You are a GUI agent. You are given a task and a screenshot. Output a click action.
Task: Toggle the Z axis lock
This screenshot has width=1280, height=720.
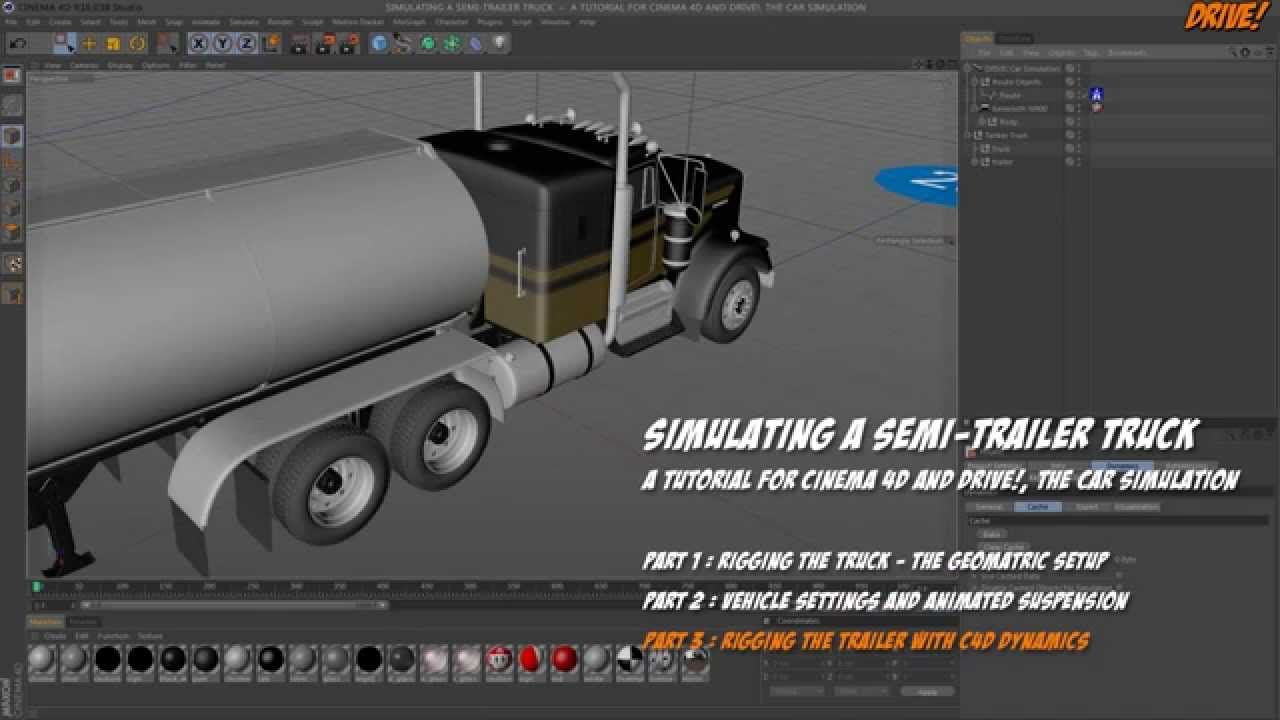click(246, 44)
